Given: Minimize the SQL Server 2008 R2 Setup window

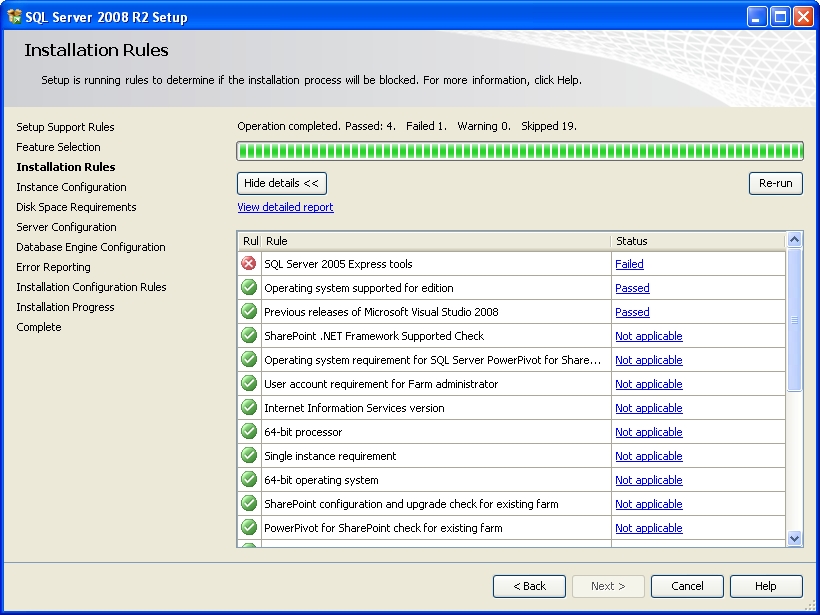Looking at the screenshot, I should (x=756, y=17).
